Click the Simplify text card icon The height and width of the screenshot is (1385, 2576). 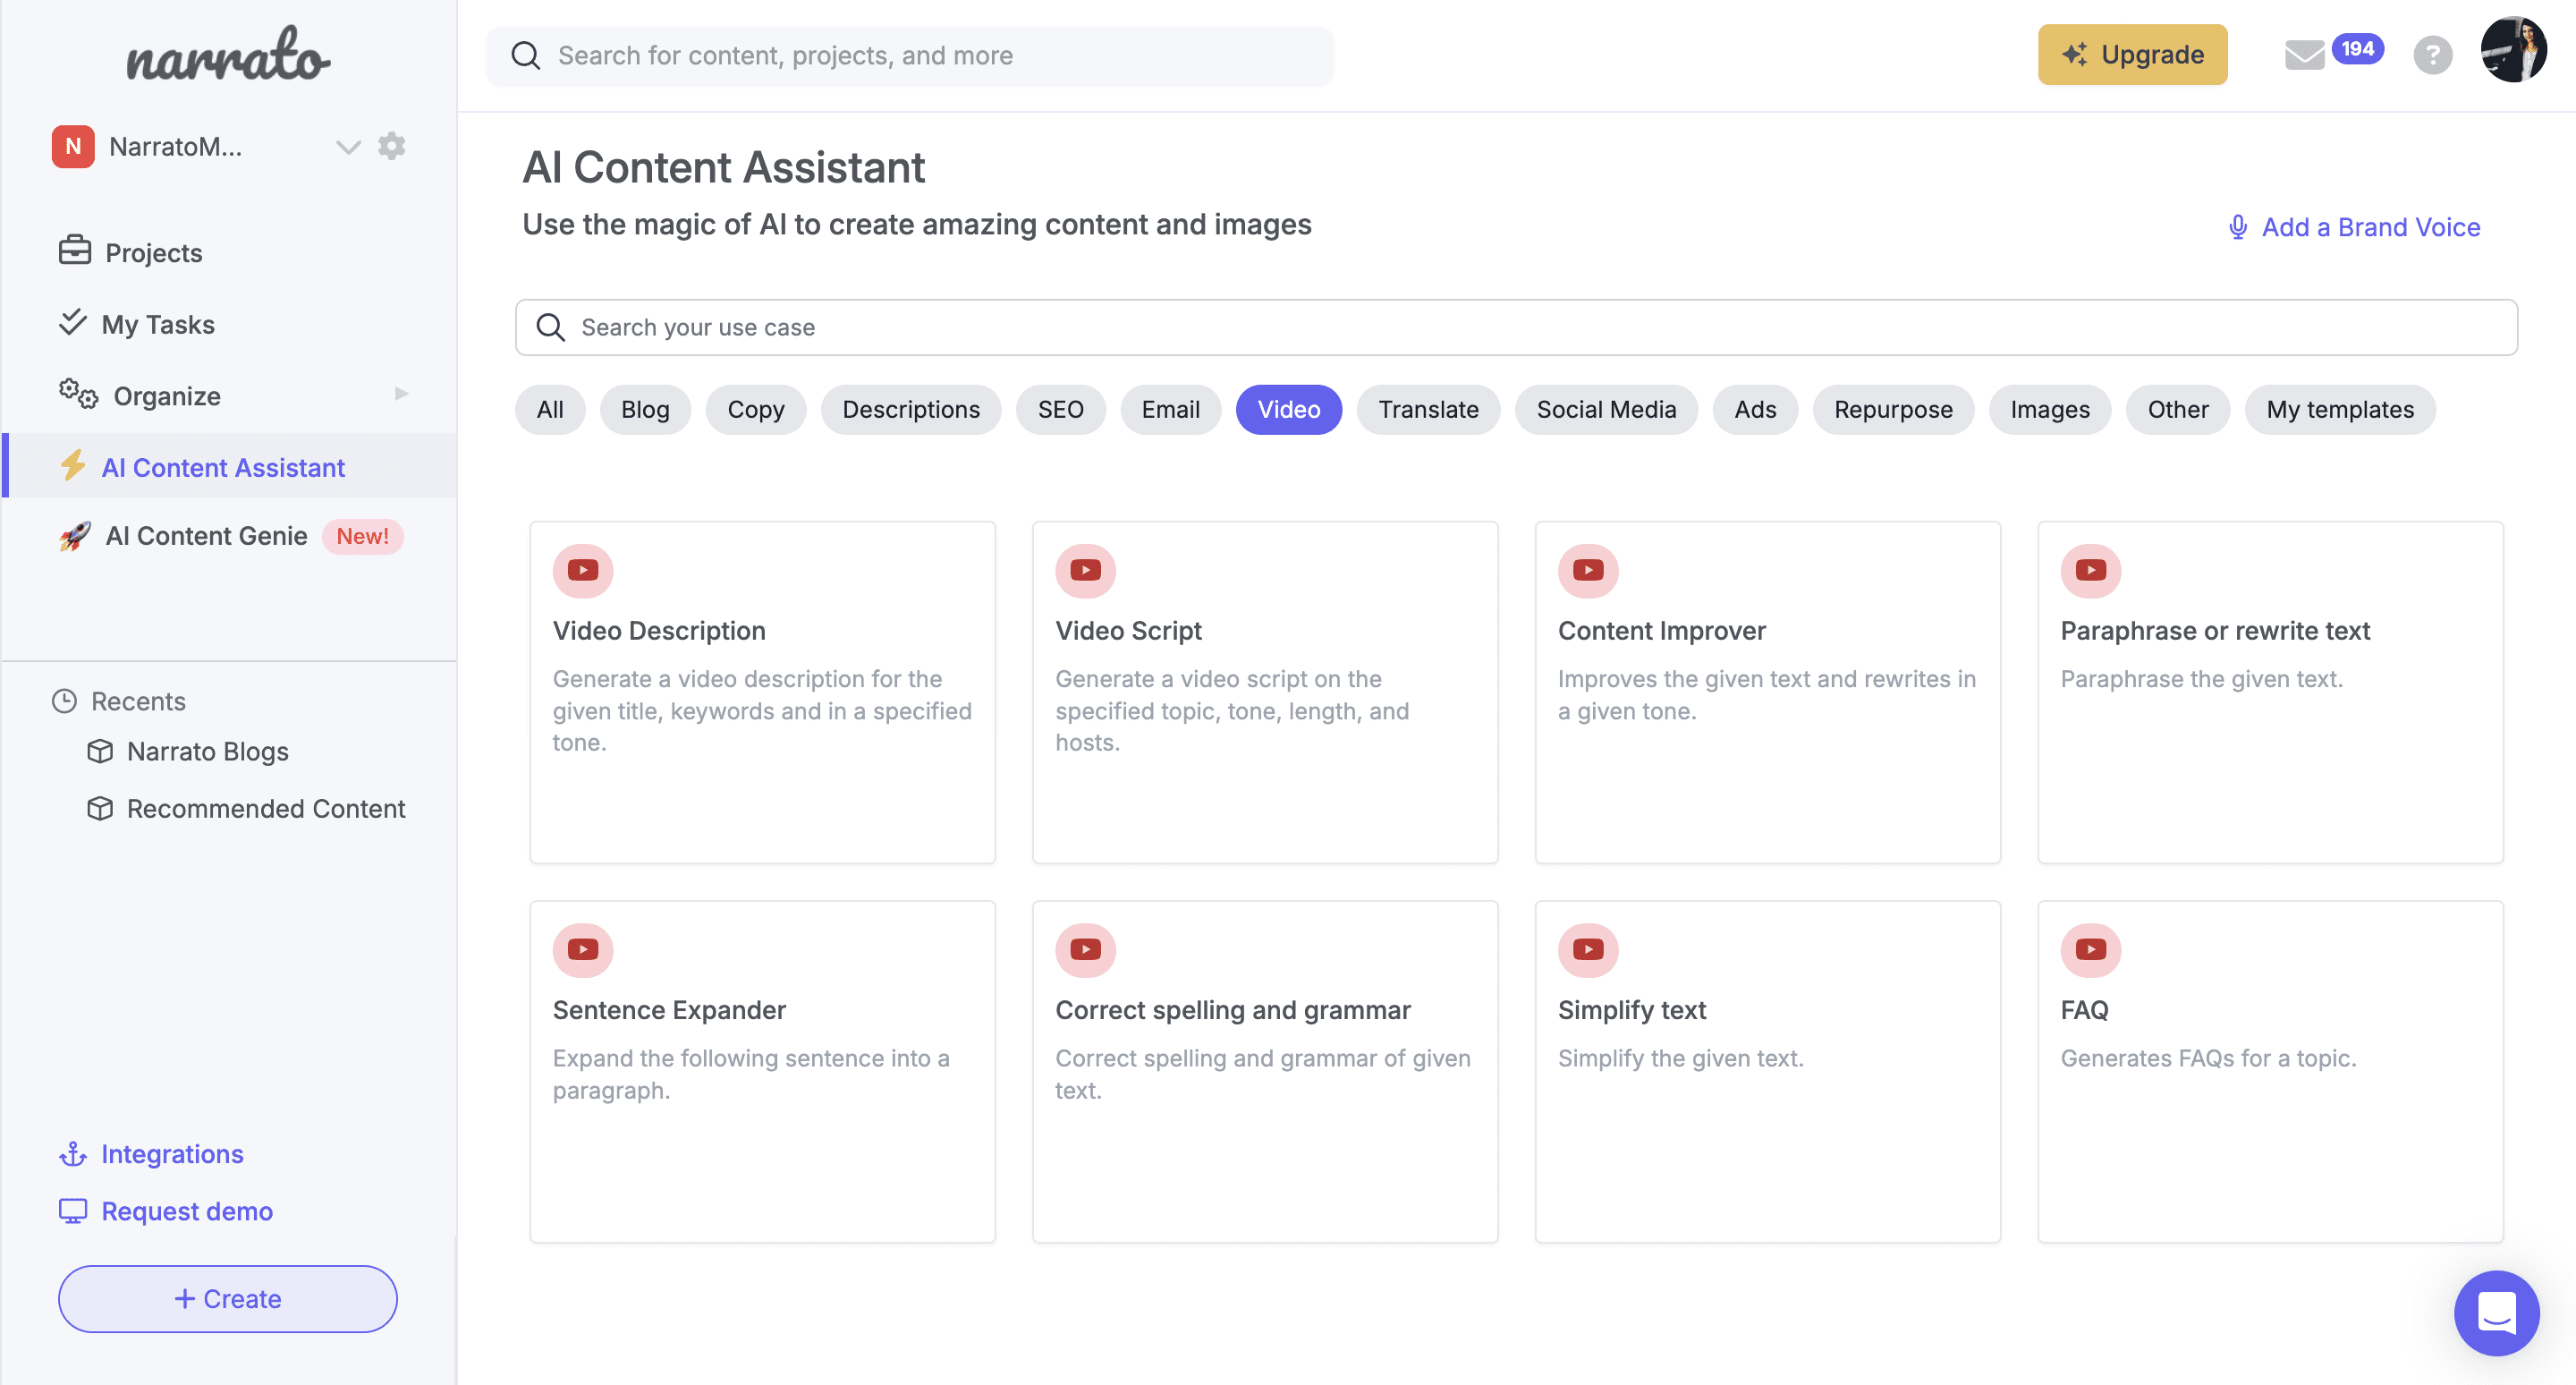tap(1588, 949)
